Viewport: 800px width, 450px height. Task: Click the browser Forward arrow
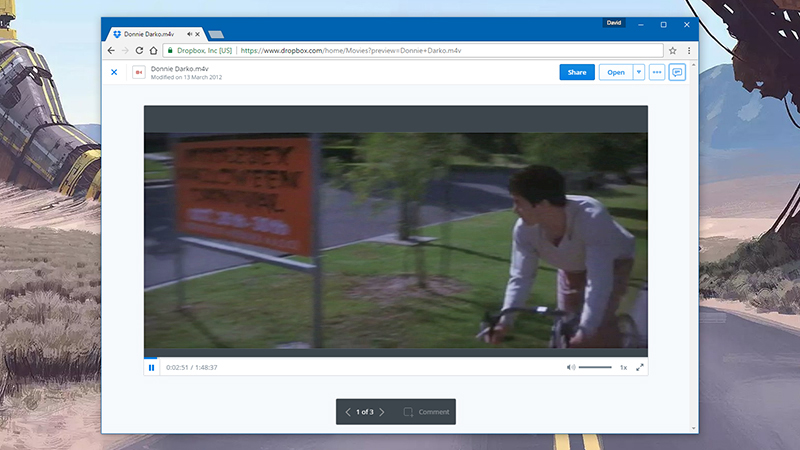tap(125, 51)
